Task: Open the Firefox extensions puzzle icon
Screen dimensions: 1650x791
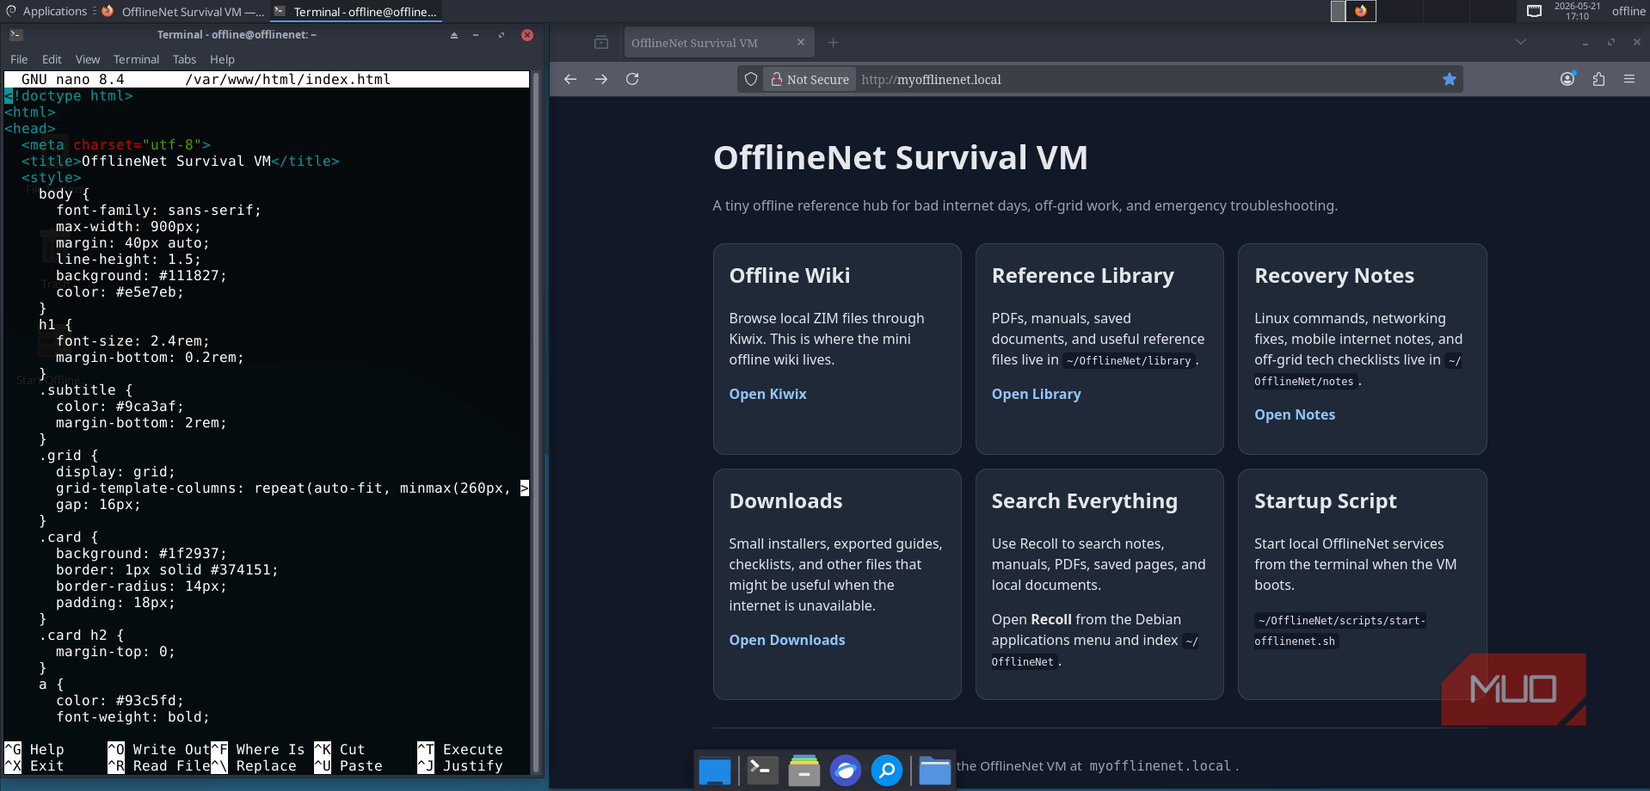Action: [x=1598, y=79]
